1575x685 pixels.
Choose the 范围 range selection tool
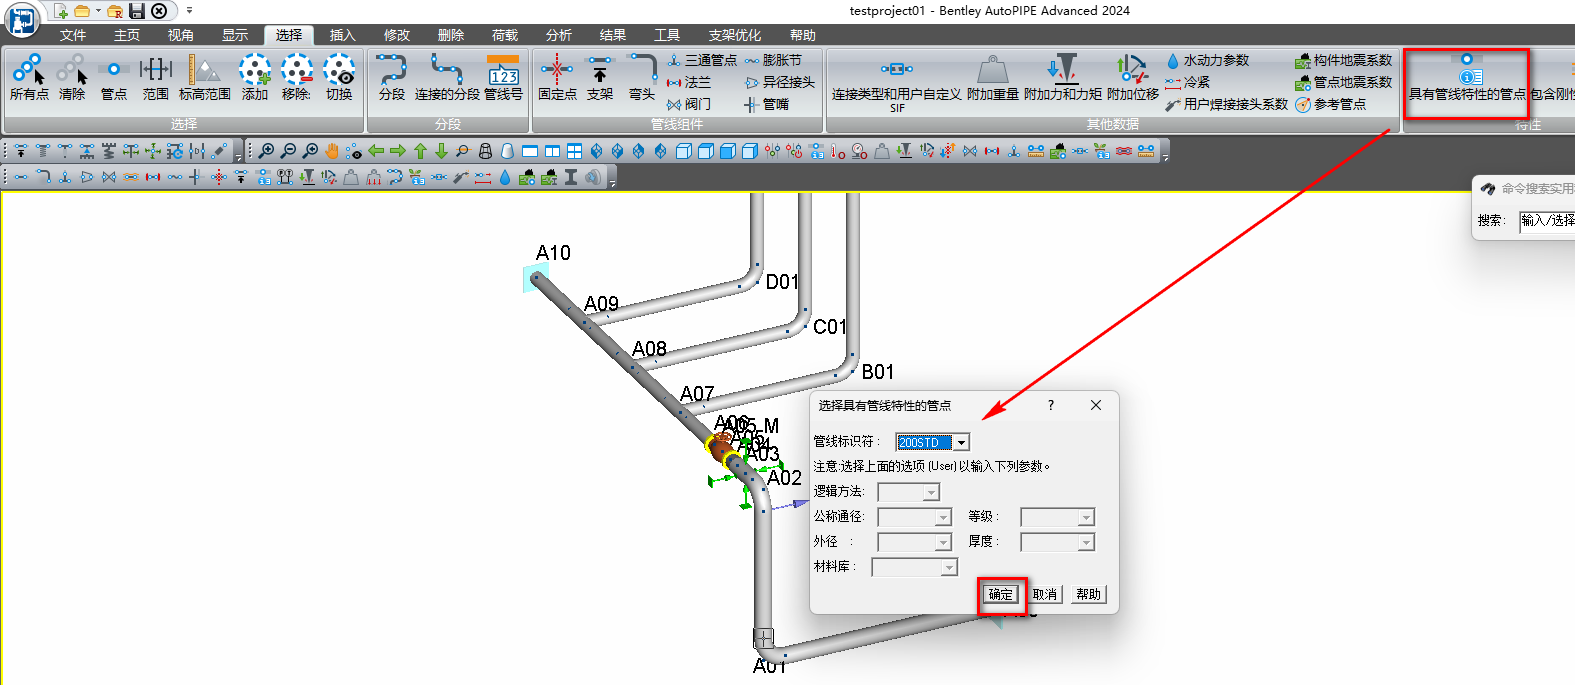[x=155, y=77]
